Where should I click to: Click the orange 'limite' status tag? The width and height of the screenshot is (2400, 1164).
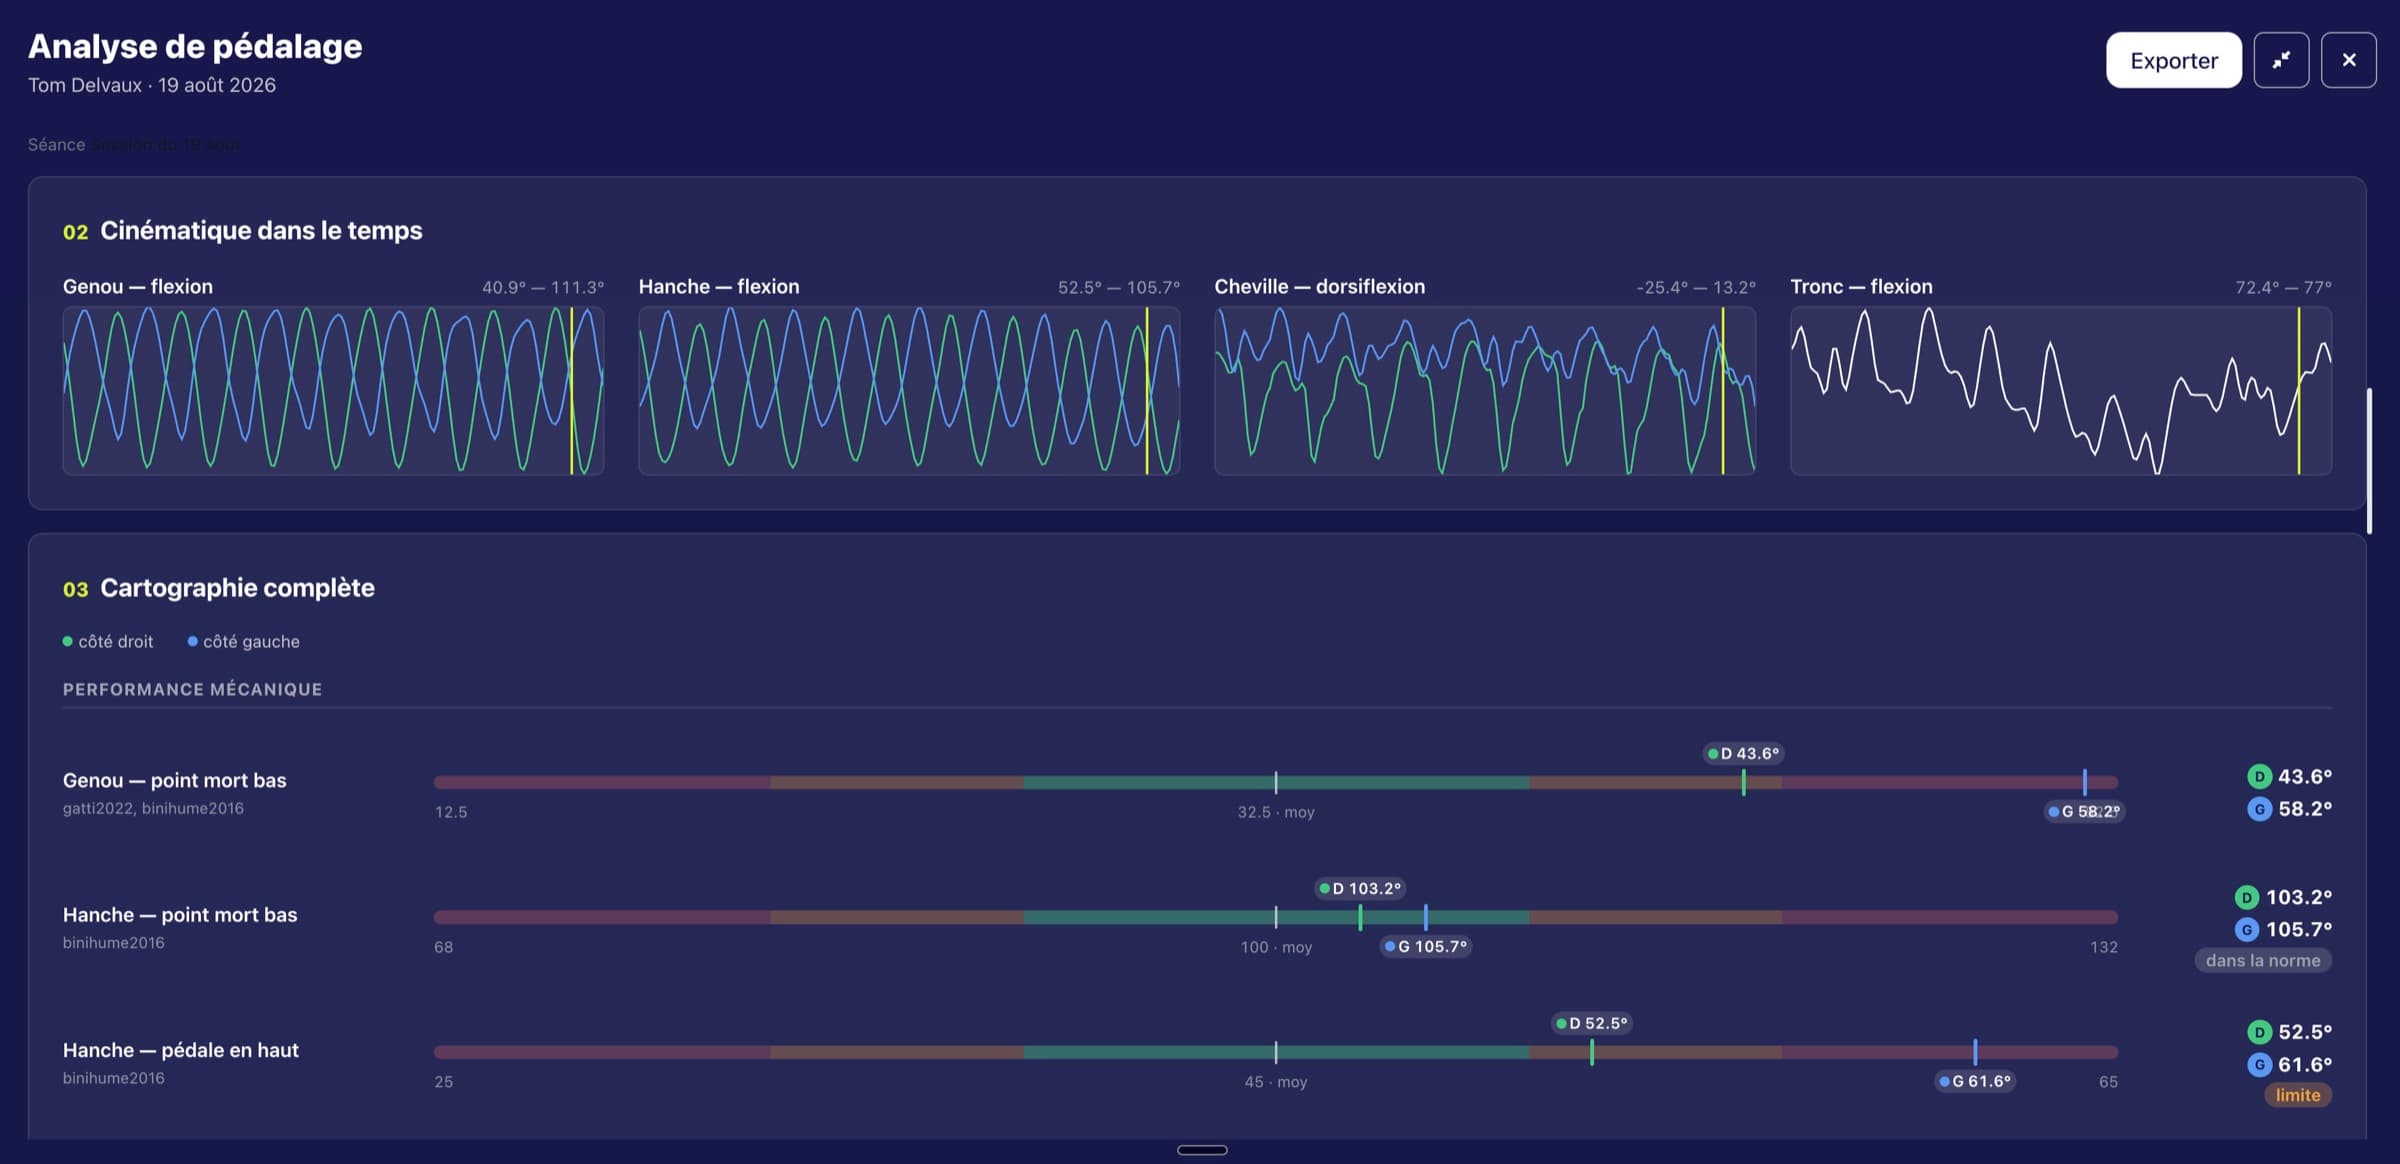click(x=2298, y=1095)
